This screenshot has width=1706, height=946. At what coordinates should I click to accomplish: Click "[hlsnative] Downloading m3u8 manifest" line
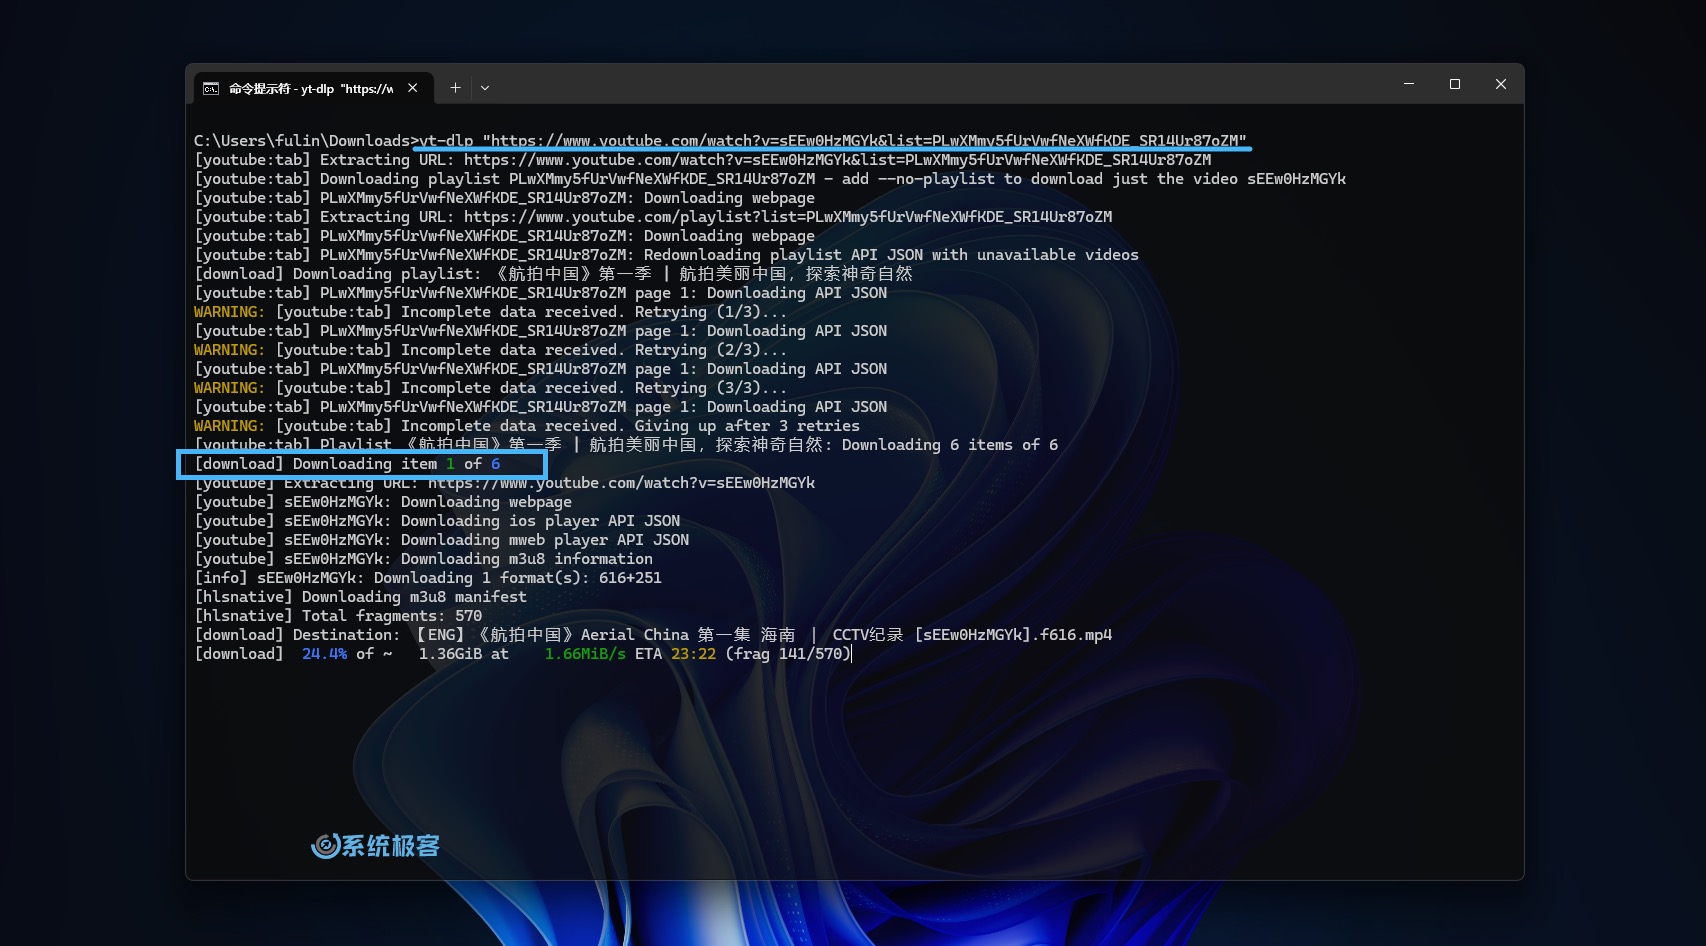tap(360, 597)
